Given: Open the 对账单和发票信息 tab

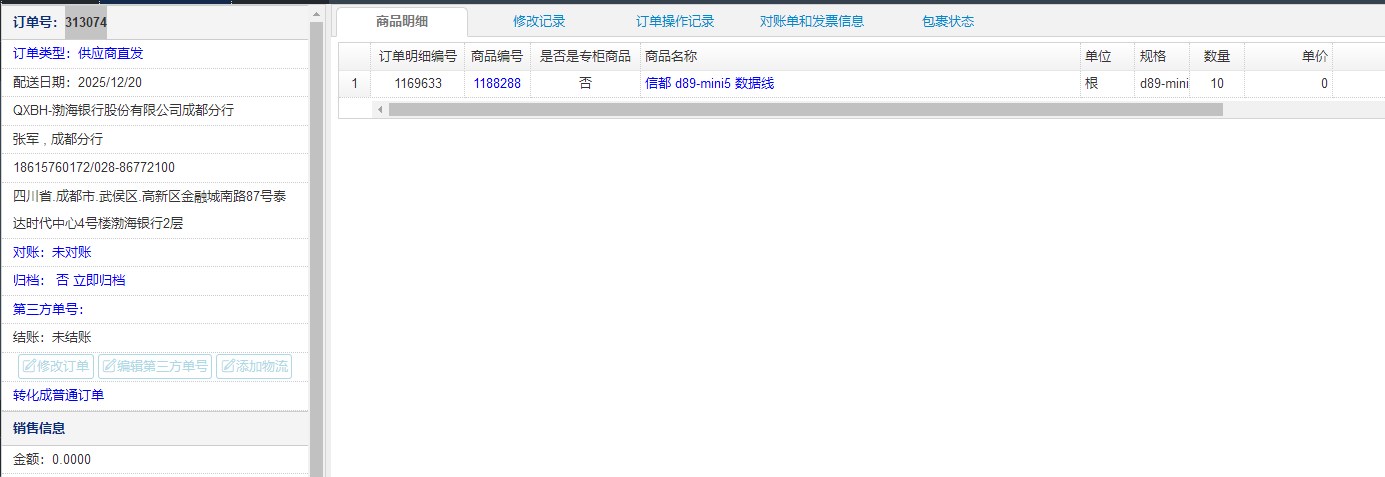Looking at the screenshot, I should [x=811, y=21].
